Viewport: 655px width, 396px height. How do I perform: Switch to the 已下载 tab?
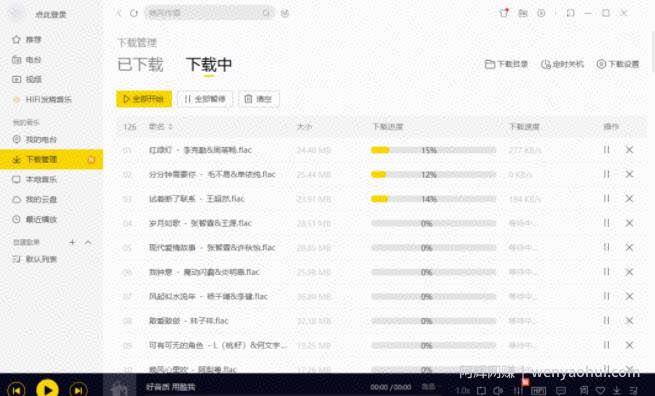pyautogui.click(x=140, y=65)
